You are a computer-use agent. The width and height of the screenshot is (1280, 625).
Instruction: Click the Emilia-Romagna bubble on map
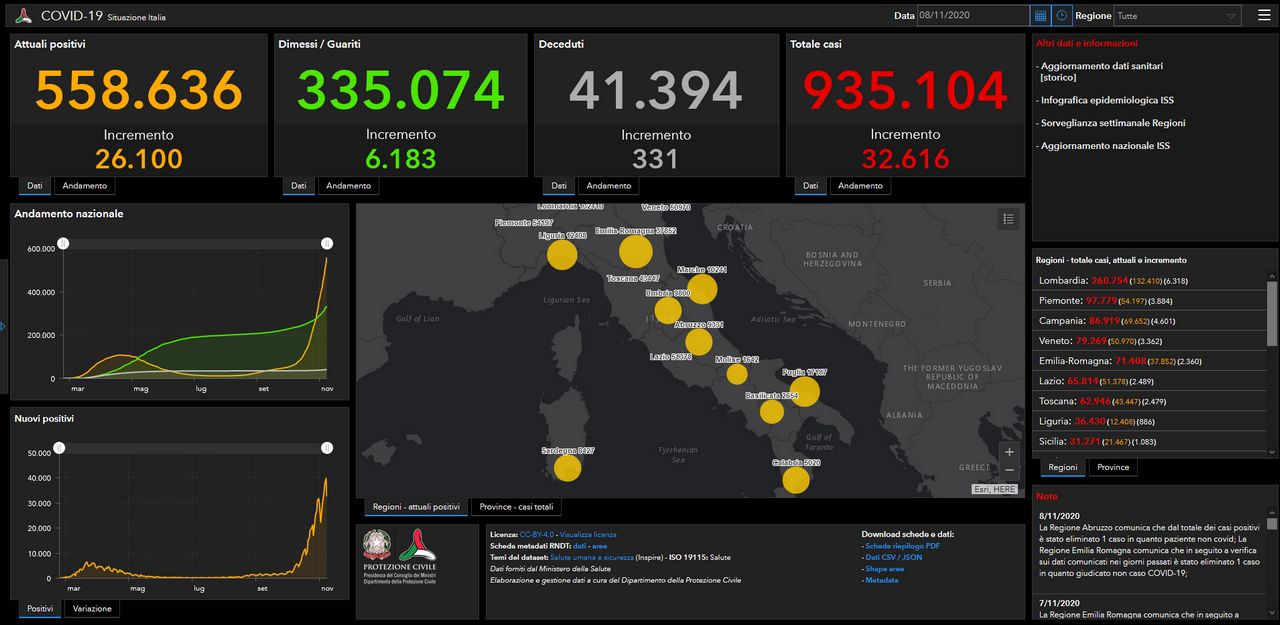636,250
